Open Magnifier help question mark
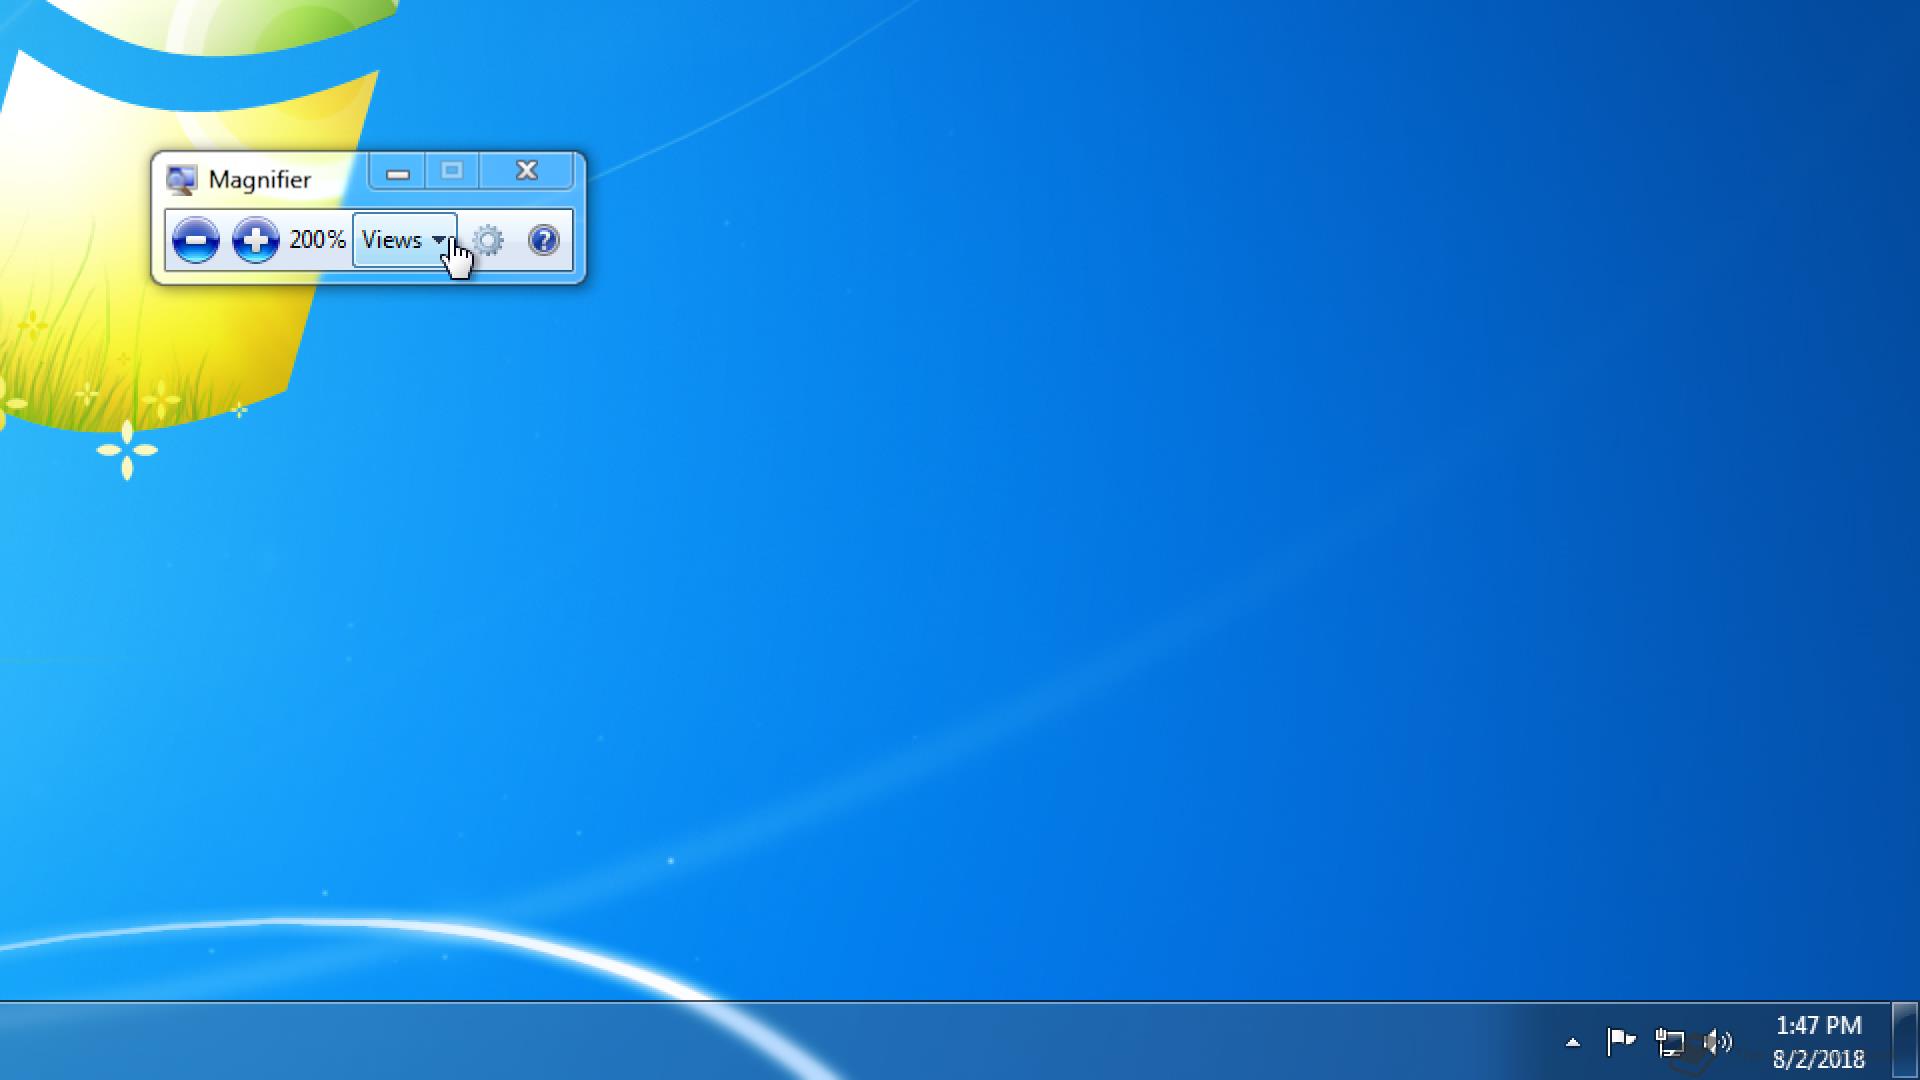The width and height of the screenshot is (1920, 1080). pos(543,240)
